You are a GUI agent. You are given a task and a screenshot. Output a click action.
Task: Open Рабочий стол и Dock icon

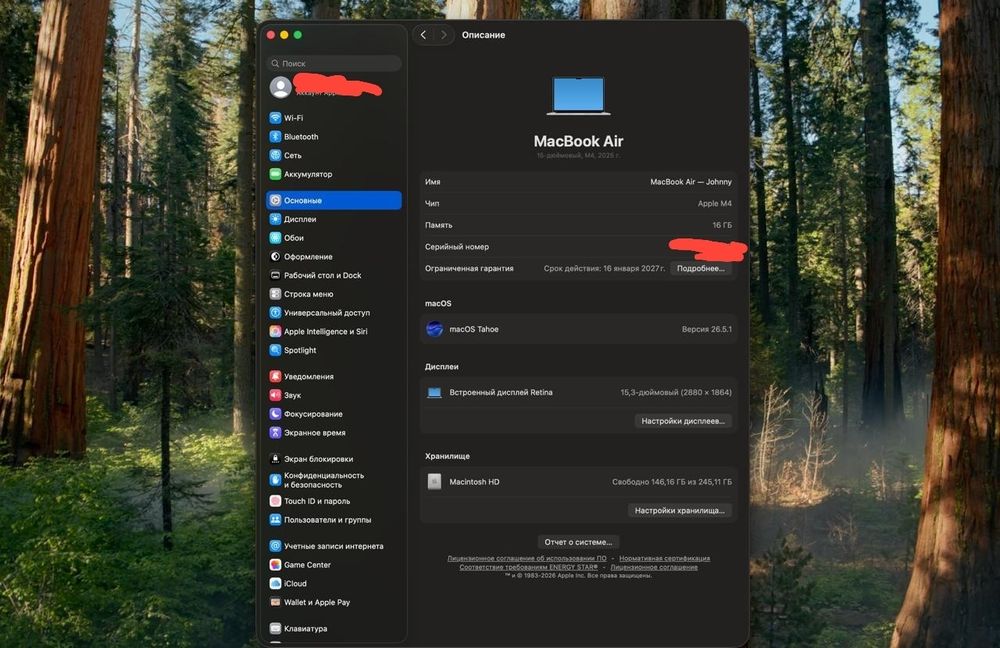[275, 276]
